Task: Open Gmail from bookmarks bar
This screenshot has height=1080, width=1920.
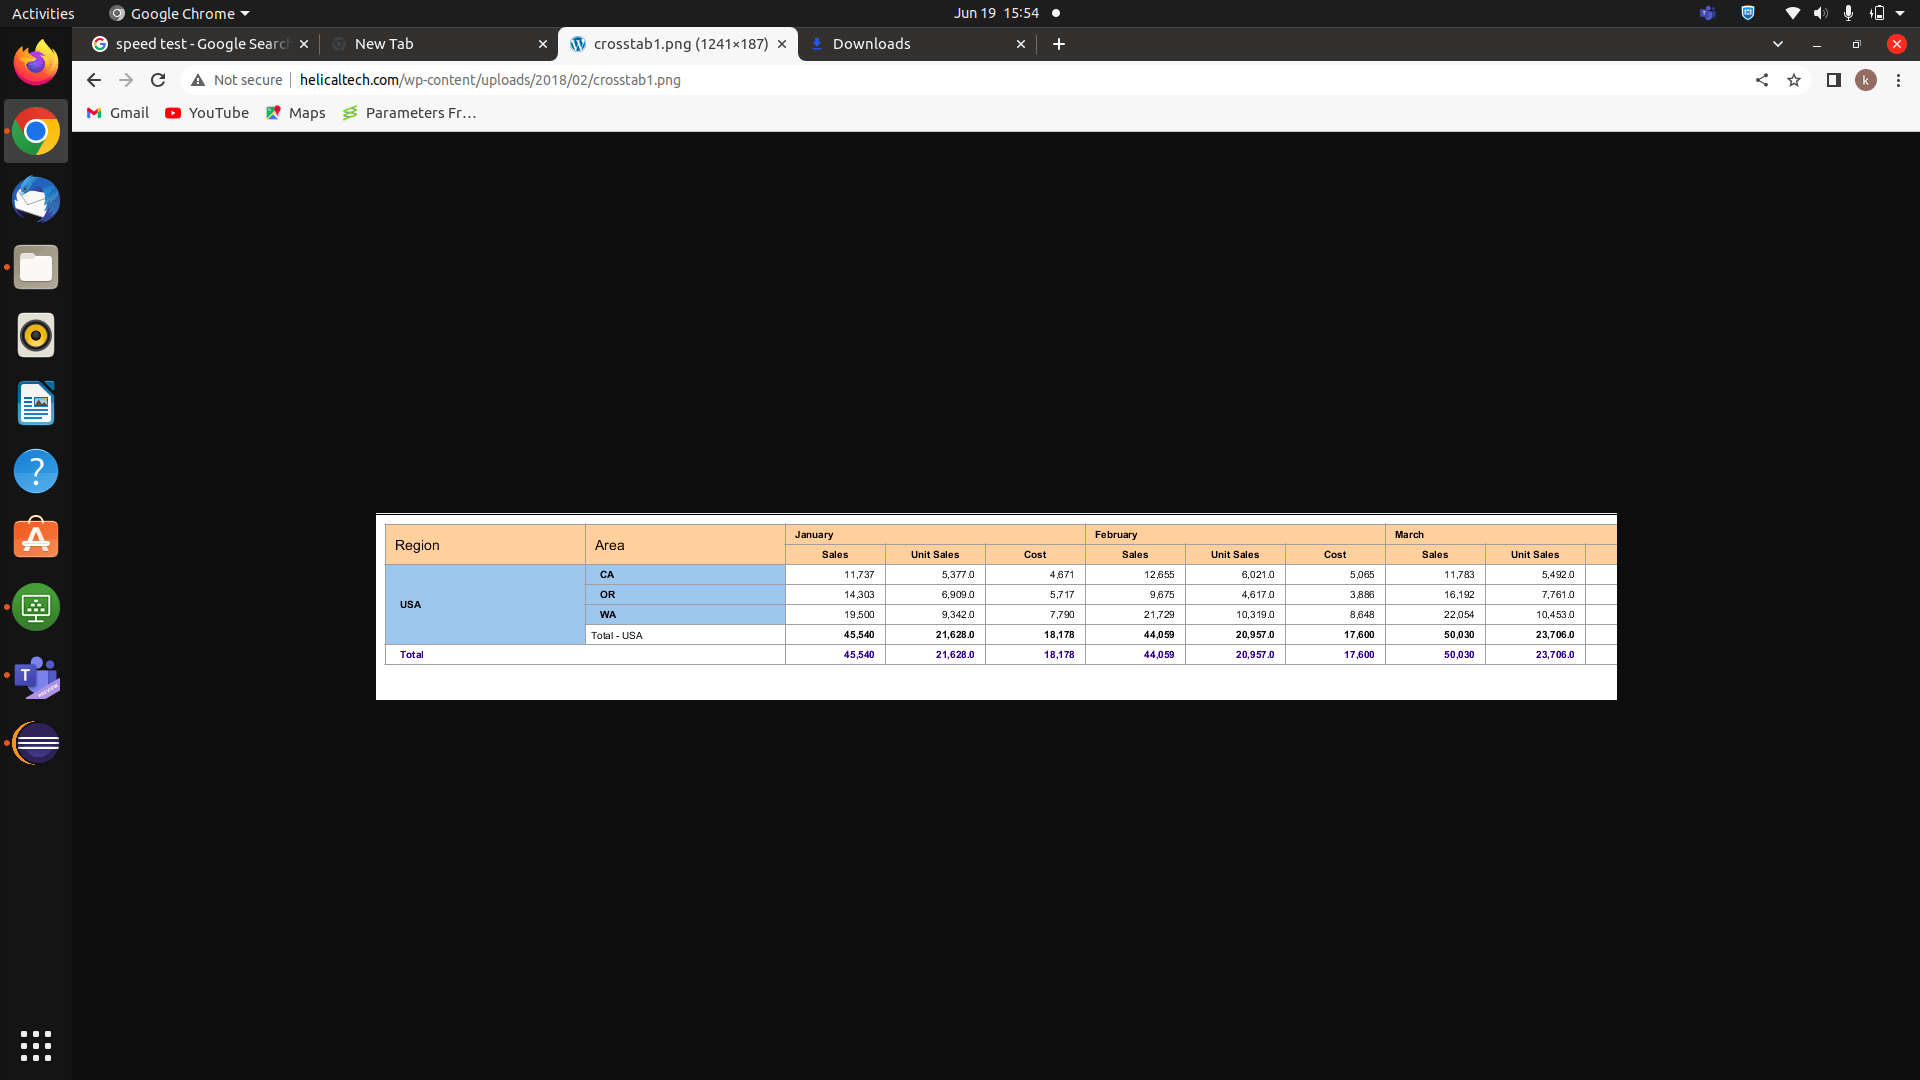Action: [117, 113]
